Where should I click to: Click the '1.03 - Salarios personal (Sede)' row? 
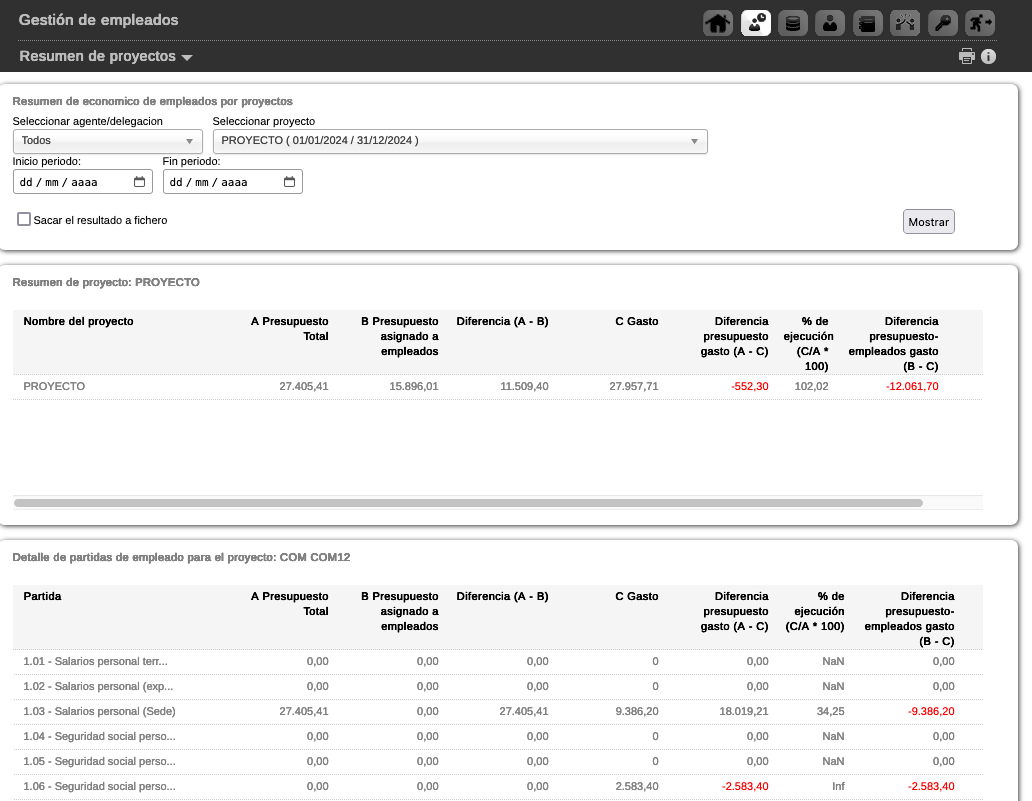pos(98,712)
